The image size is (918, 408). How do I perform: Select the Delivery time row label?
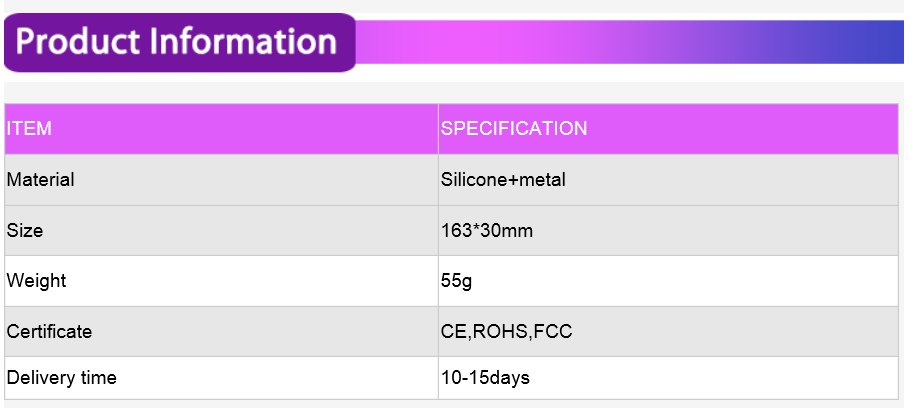click(61, 378)
